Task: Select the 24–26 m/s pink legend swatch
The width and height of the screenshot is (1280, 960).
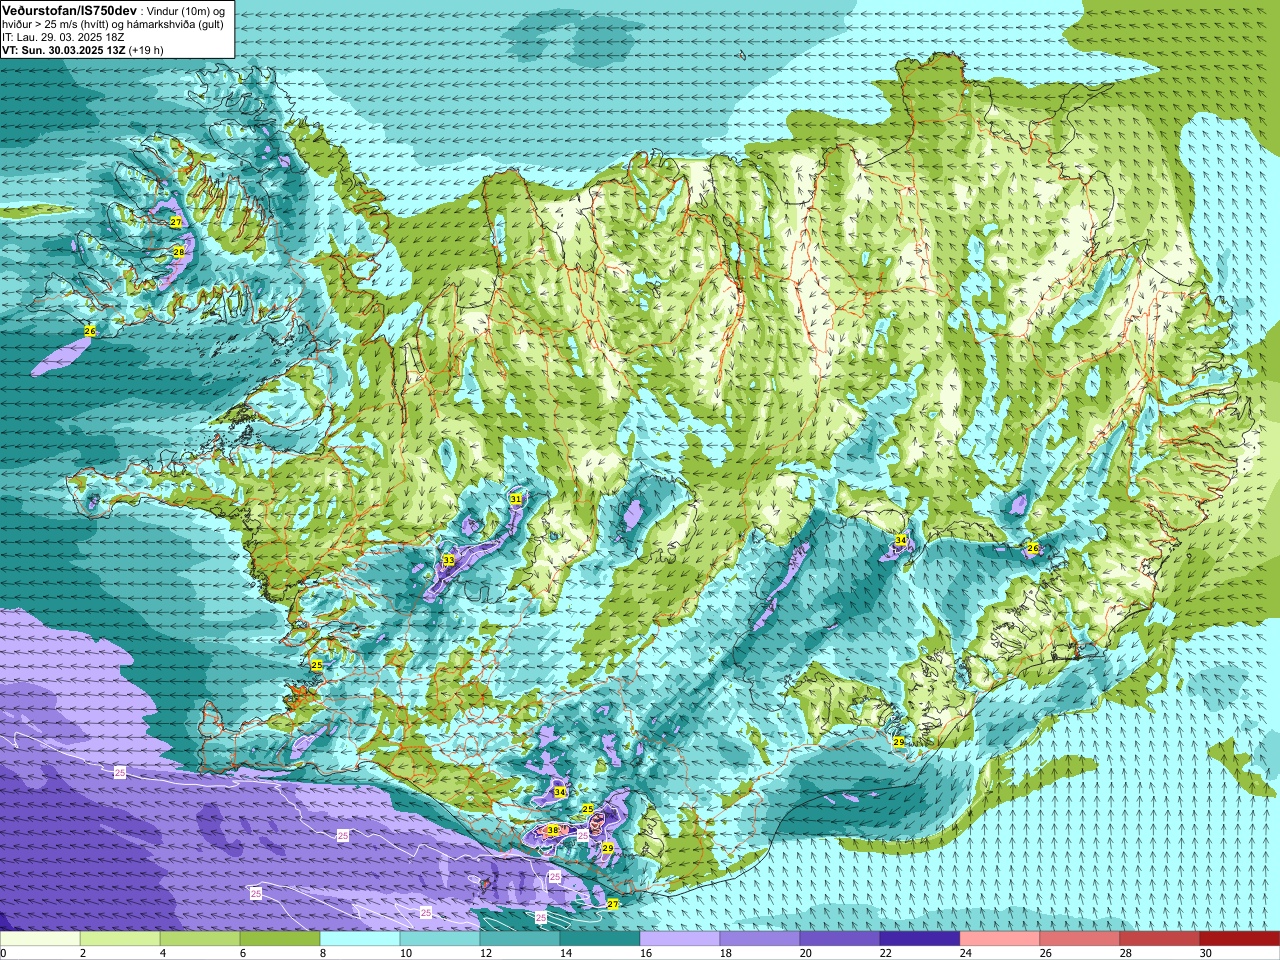Action: 1000,939
